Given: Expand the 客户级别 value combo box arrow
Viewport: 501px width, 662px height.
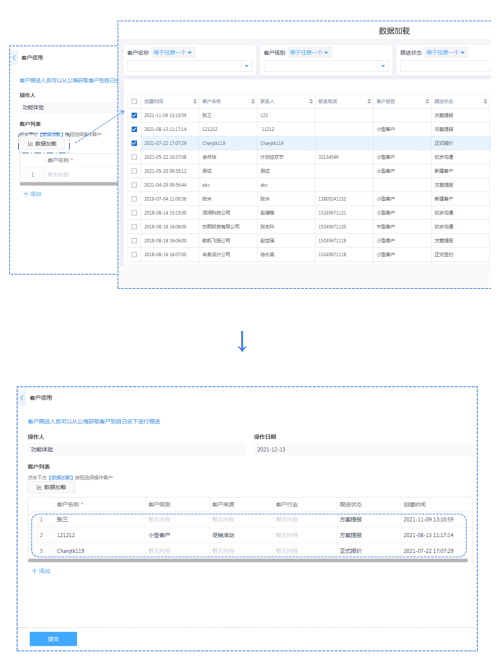Looking at the screenshot, I should pos(383,66).
